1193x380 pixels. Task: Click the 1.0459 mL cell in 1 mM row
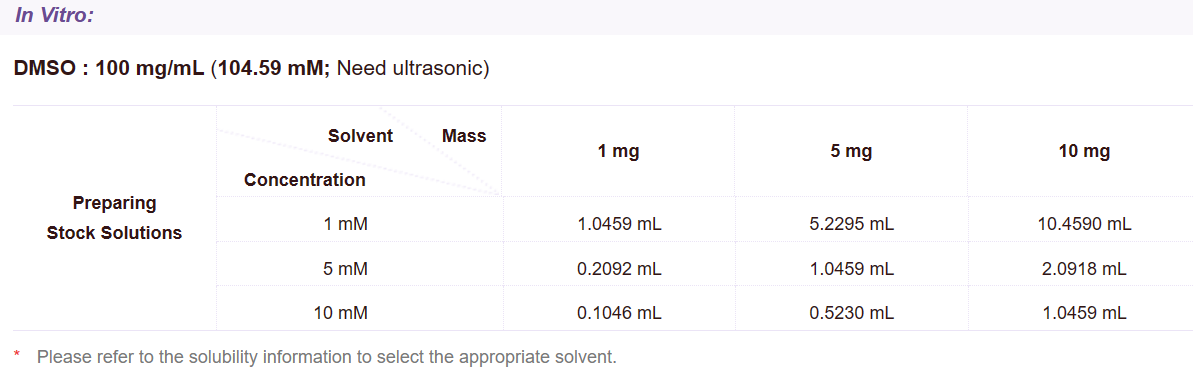(619, 225)
